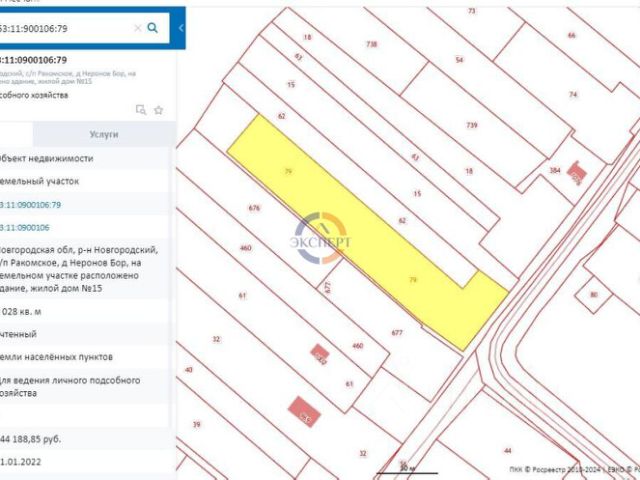Click the magnifier search icon
640x480 pixels.
click(152, 28)
